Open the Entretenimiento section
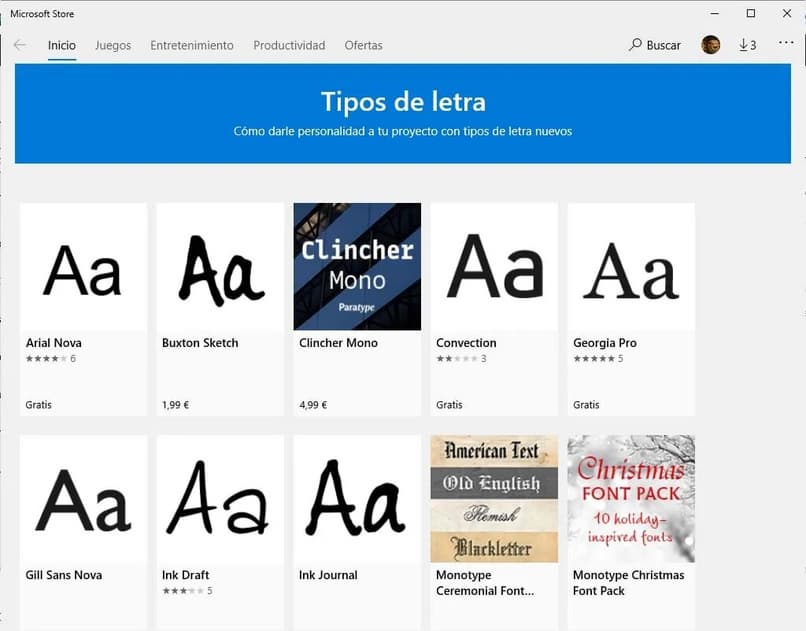Viewport: 806px width, 631px height. [x=191, y=45]
